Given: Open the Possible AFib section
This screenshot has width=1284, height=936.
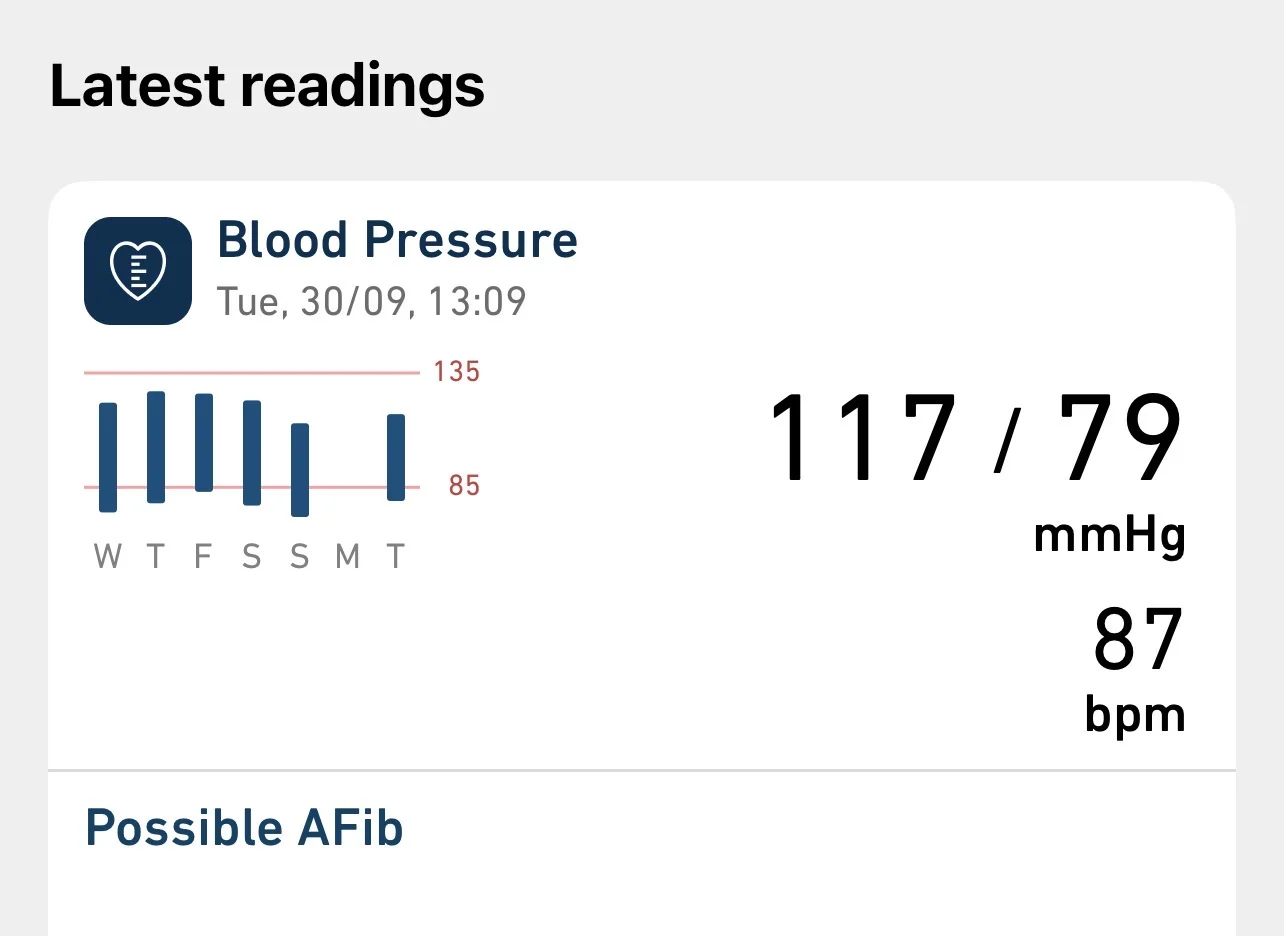Looking at the screenshot, I should click(x=244, y=828).
